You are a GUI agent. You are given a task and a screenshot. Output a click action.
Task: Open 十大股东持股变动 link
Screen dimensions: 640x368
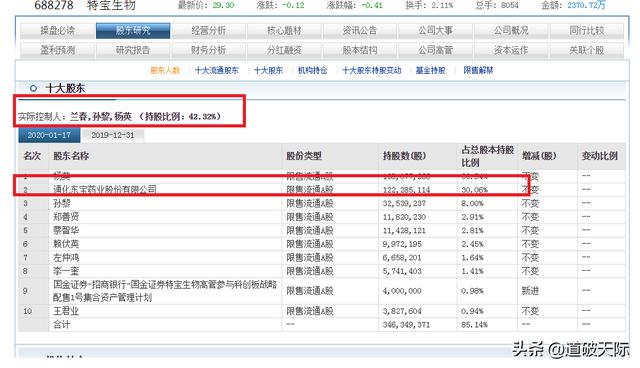371,70
